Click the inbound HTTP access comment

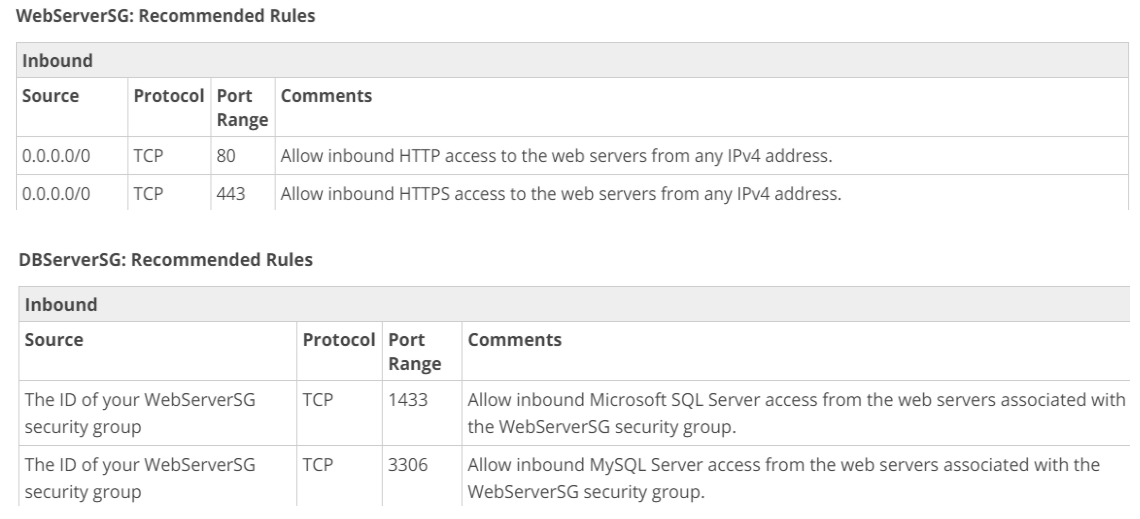(x=556, y=156)
